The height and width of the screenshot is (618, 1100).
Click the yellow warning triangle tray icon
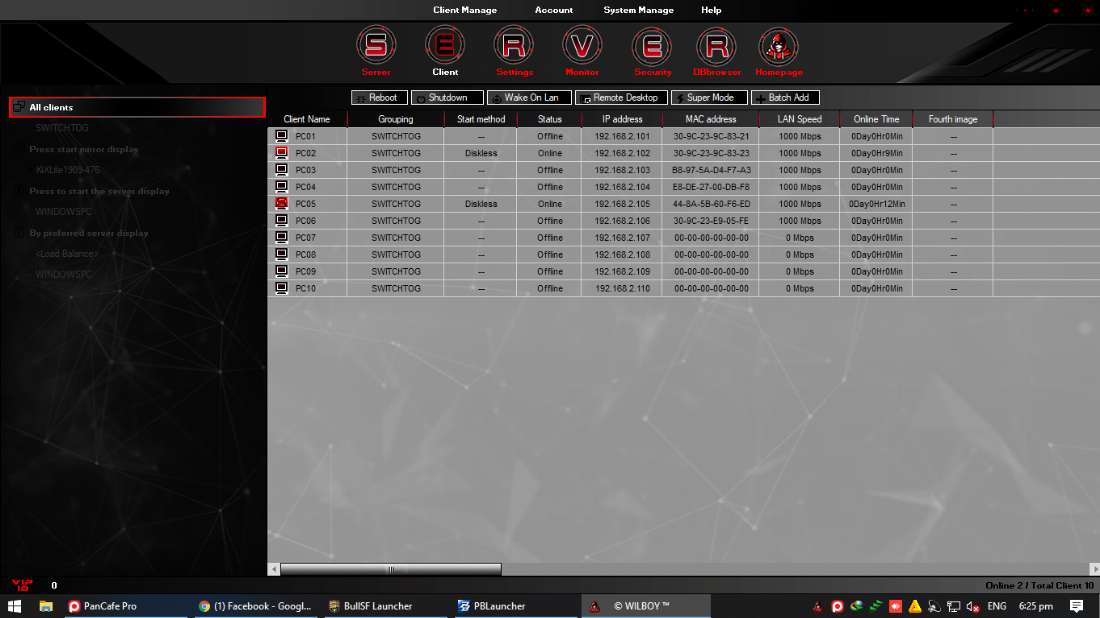point(915,606)
